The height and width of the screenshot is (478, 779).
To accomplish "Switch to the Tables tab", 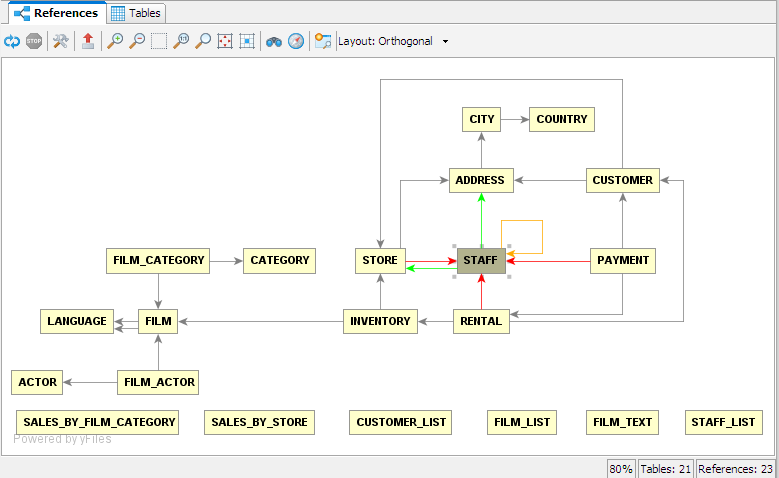I will click(x=136, y=13).
